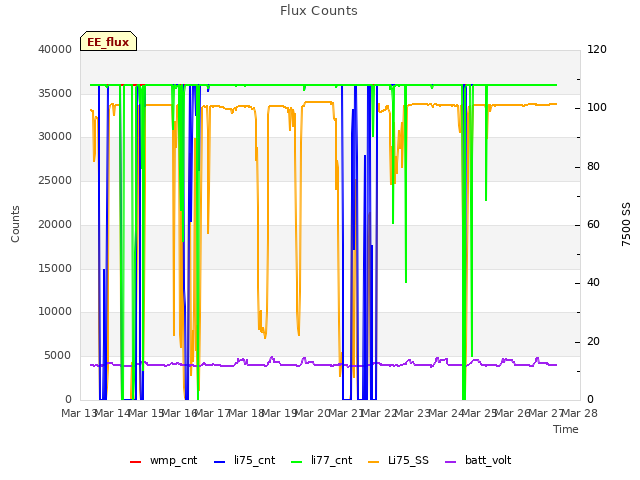Click the Flux Counts chart title
Screen dimensions: 640x480
[x=319, y=11]
